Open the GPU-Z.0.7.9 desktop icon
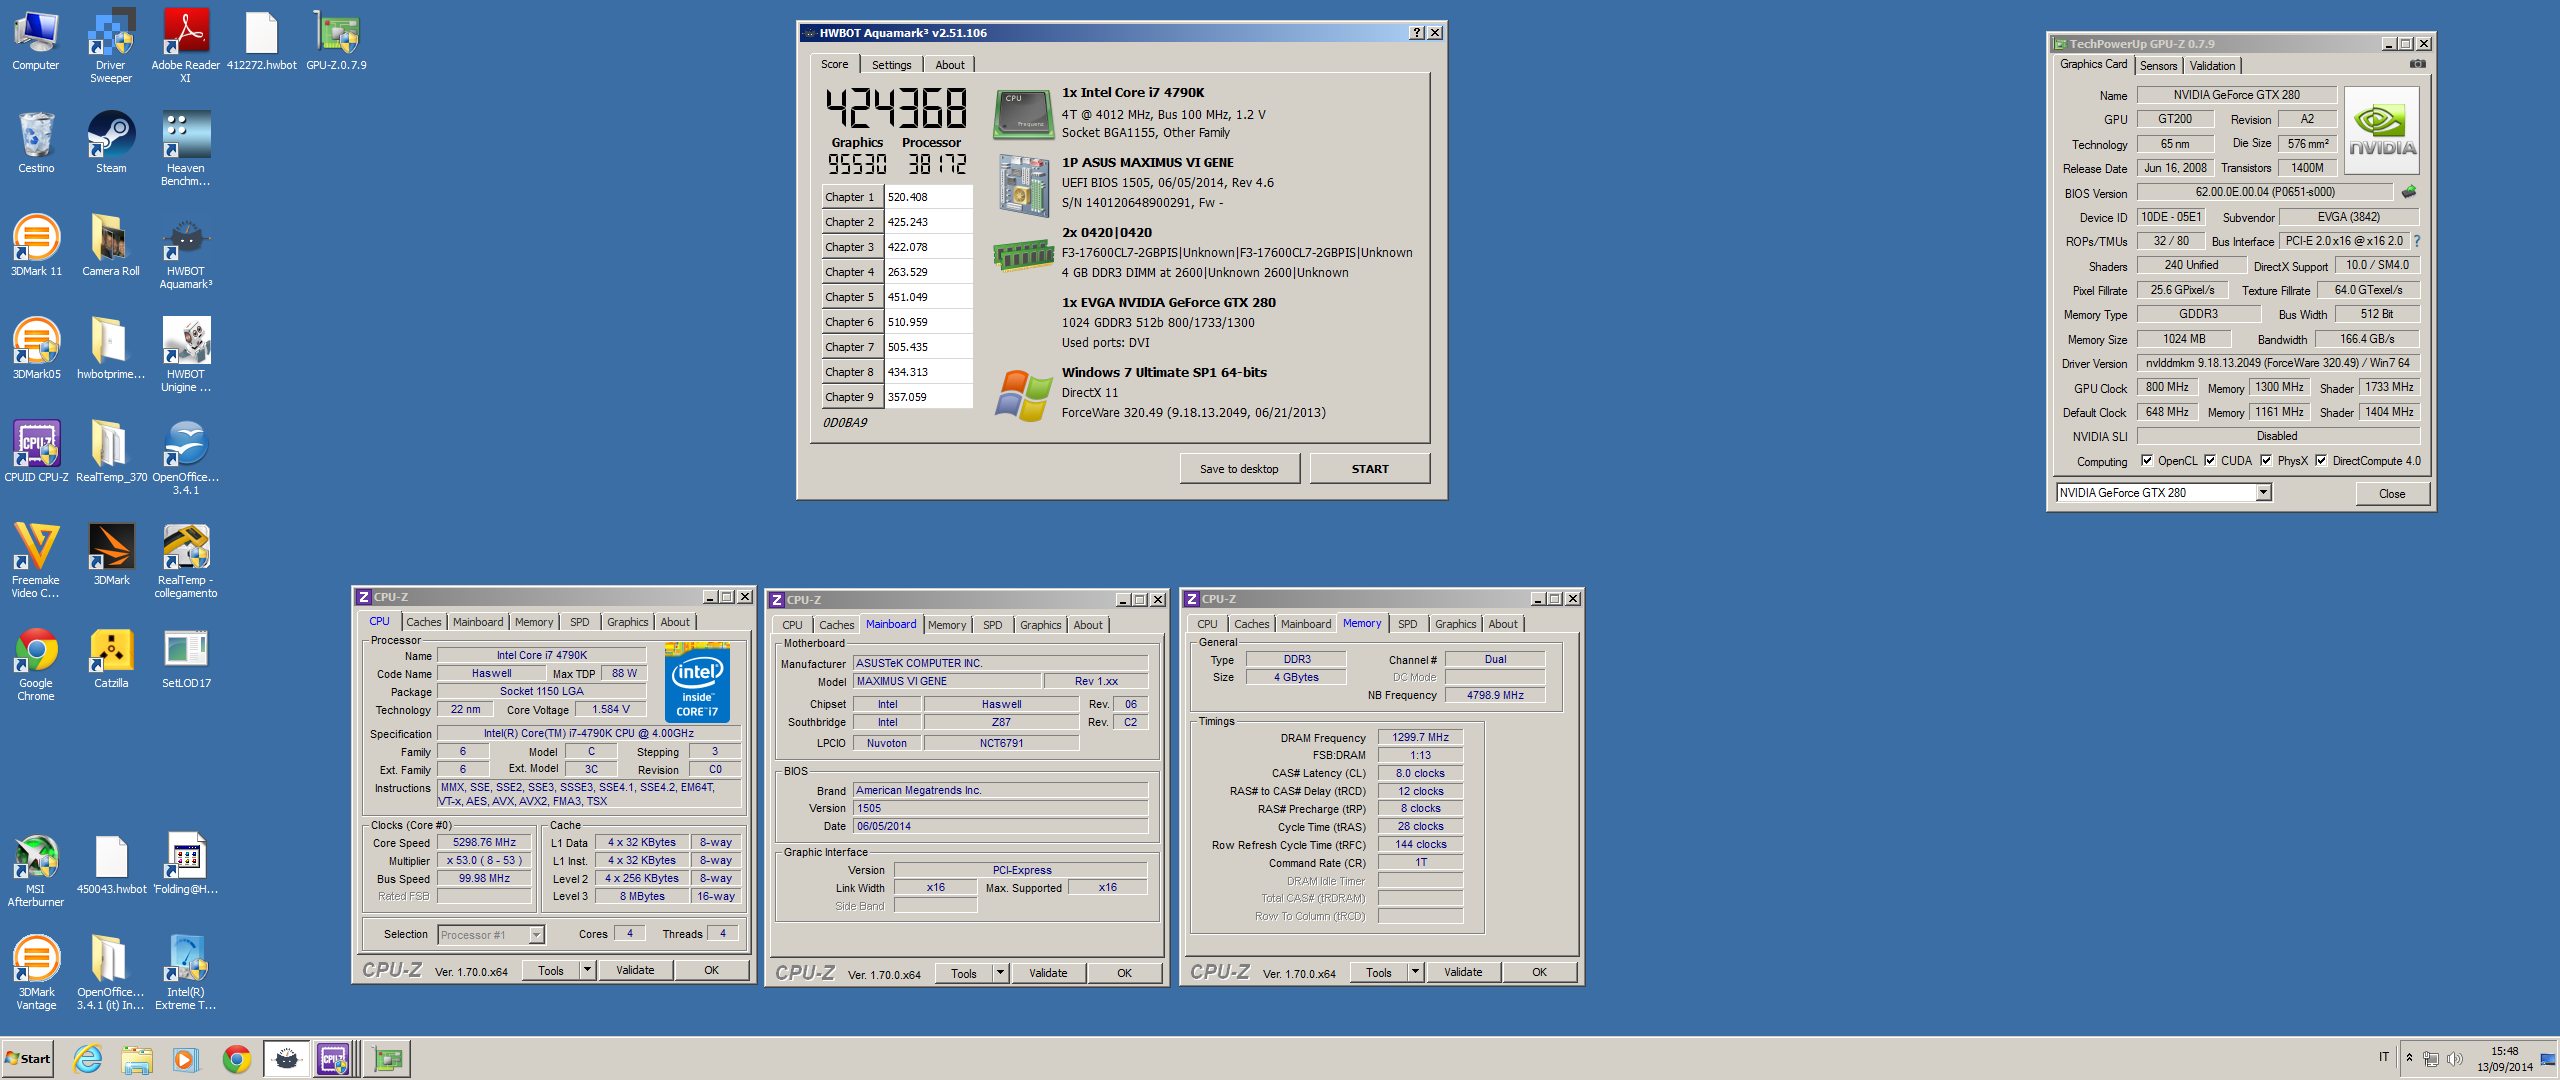 (x=336, y=40)
